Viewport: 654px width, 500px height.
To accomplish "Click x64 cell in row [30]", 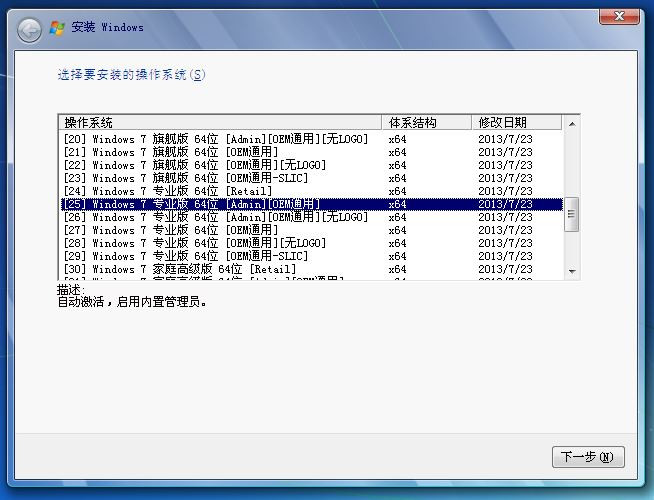I will 397,269.
